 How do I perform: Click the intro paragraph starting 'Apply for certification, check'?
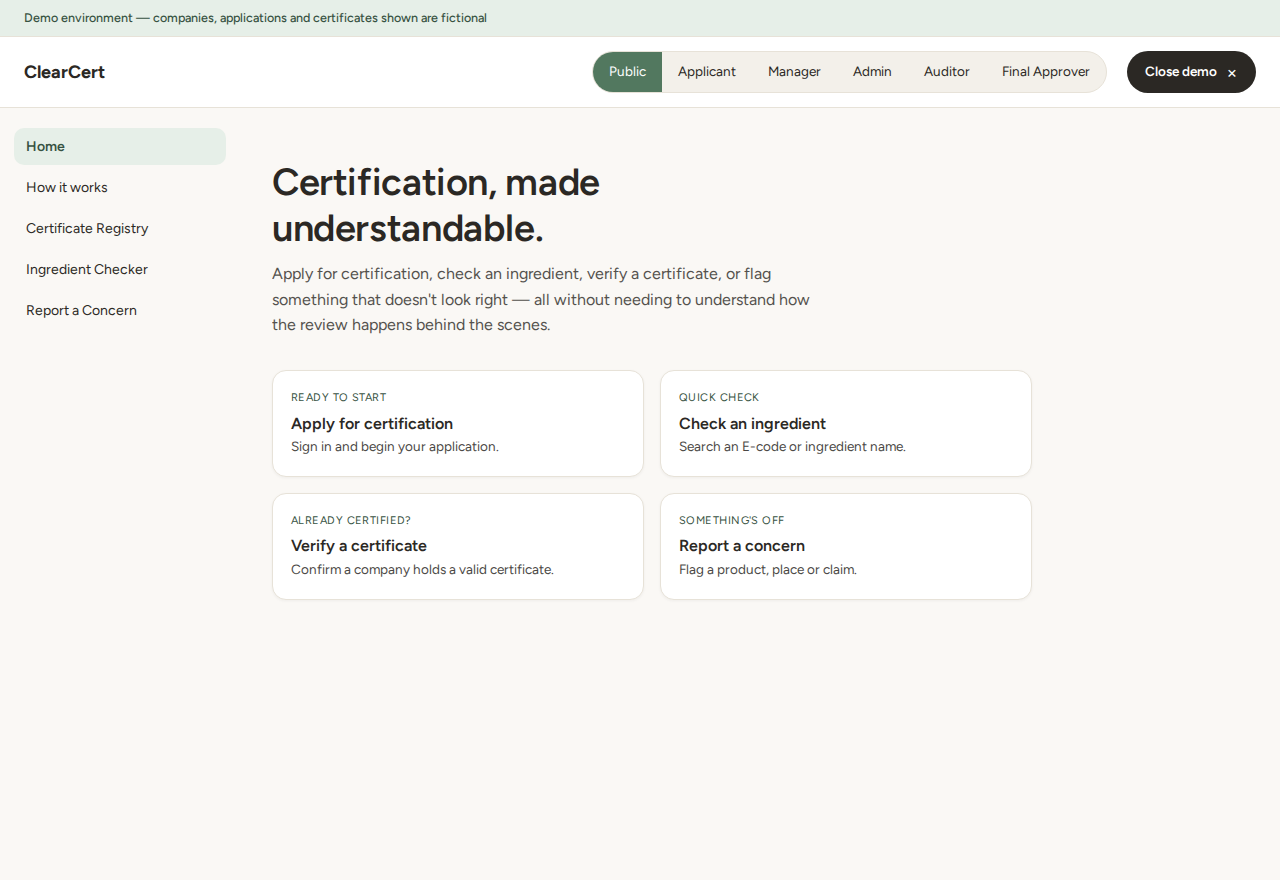[541, 299]
